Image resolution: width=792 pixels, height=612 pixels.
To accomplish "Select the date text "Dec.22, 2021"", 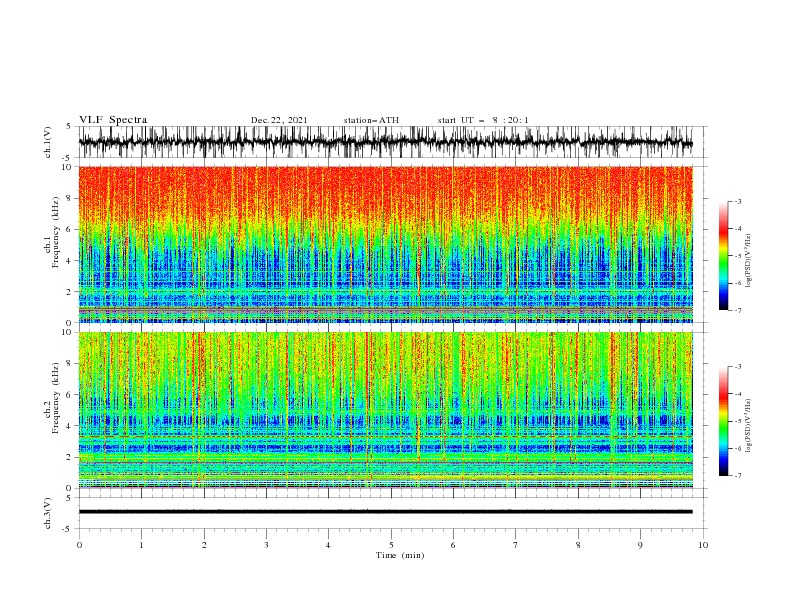I will [279, 120].
